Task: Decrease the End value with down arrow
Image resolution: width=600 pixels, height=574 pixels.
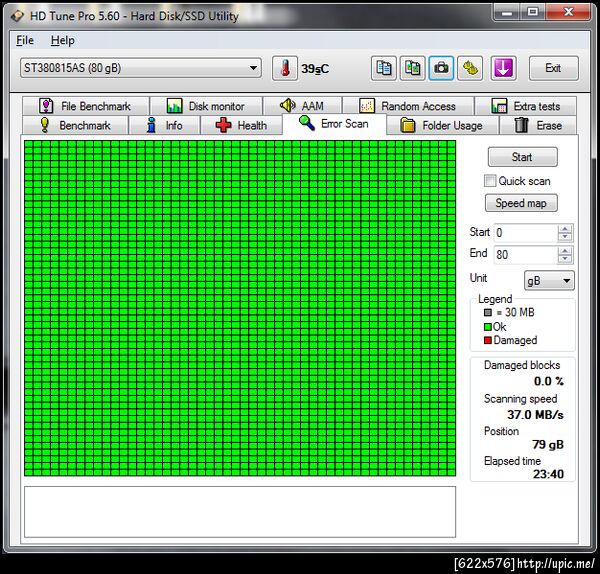Action: coord(565,259)
